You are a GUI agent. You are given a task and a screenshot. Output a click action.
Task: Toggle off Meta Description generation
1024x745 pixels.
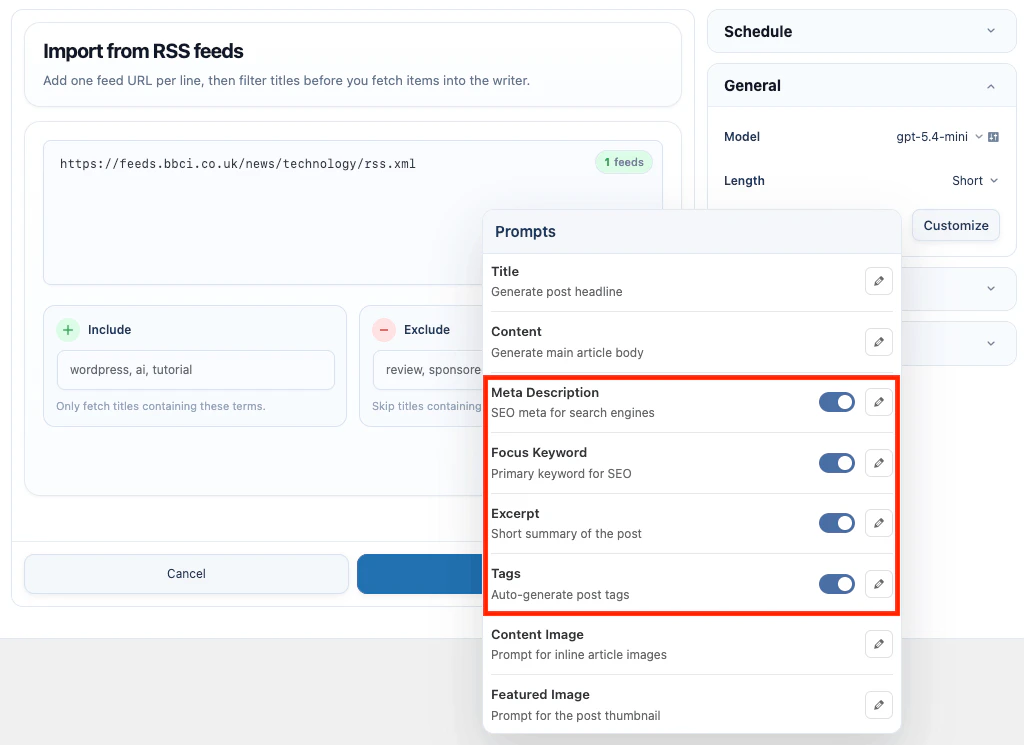[x=837, y=402]
